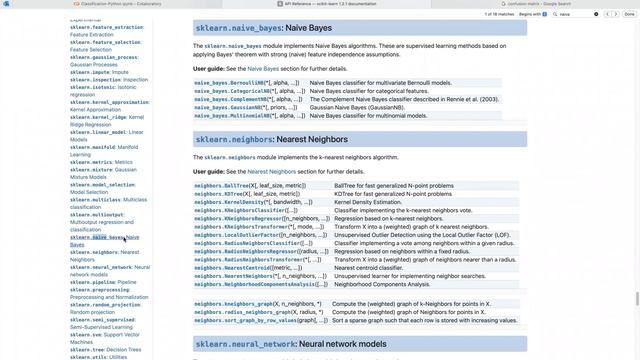The height and width of the screenshot is (360, 640).
Task: Click the page vertical scrollbar thumb
Action: (x=637, y=299)
